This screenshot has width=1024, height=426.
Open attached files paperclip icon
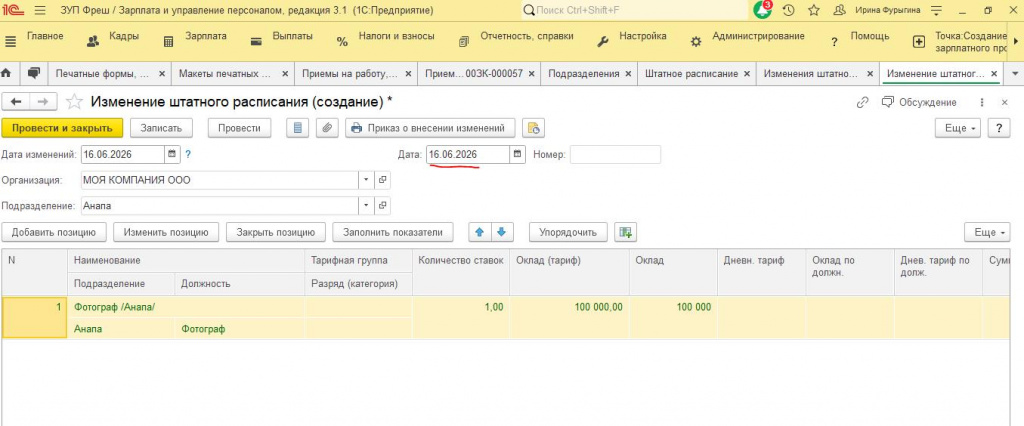coord(327,128)
